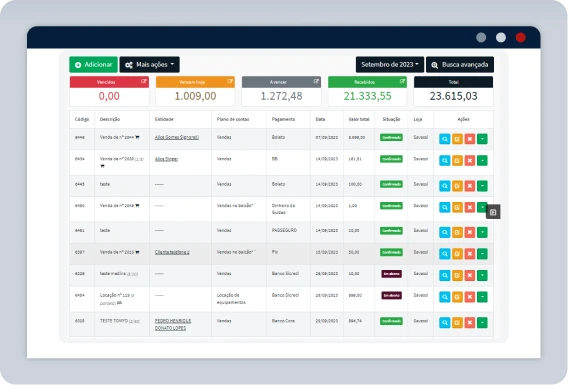View details of the Cliente telefone row
Viewport: 568px width, 385px height.
click(x=444, y=254)
